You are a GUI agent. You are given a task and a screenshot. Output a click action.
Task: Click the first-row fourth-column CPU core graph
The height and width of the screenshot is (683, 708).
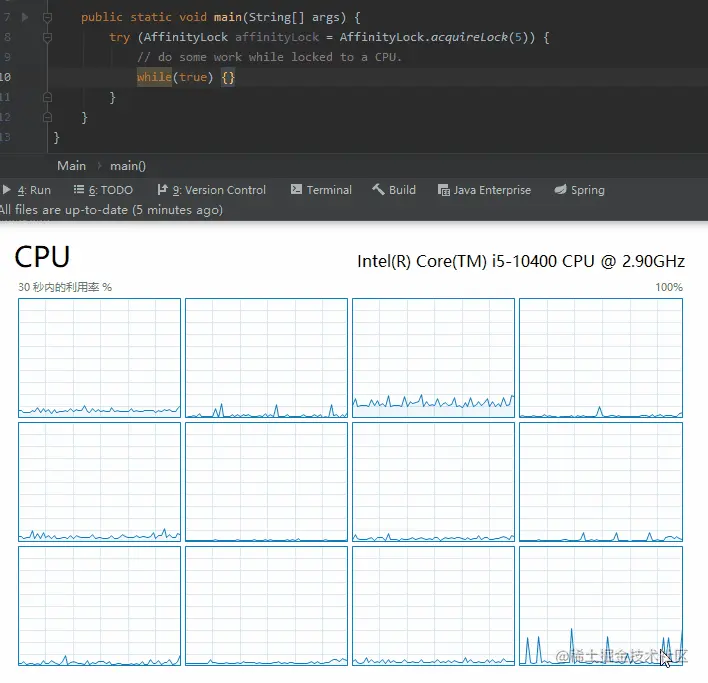coord(601,358)
